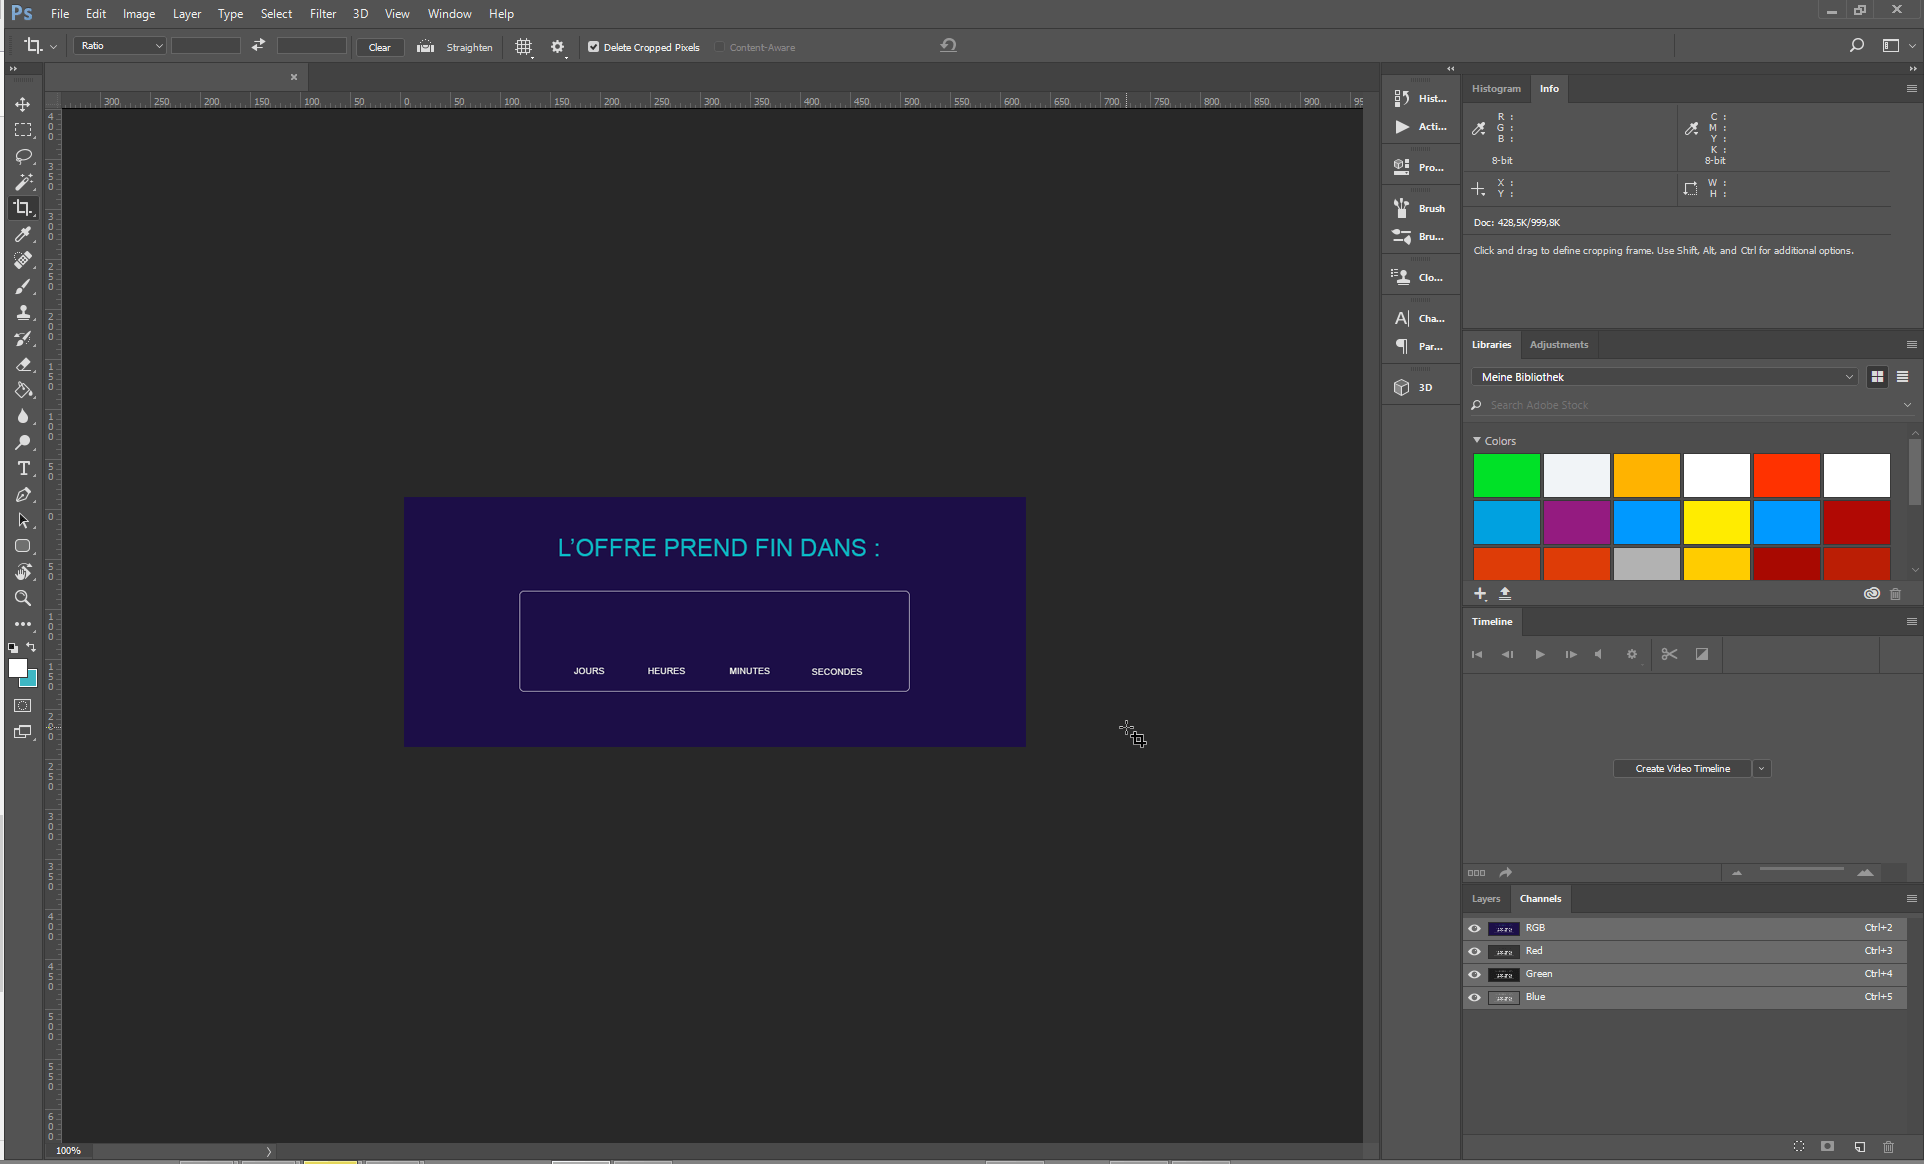Select the Pen tool
The width and height of the screenshot is (1924, 1164).
[23, 494]
